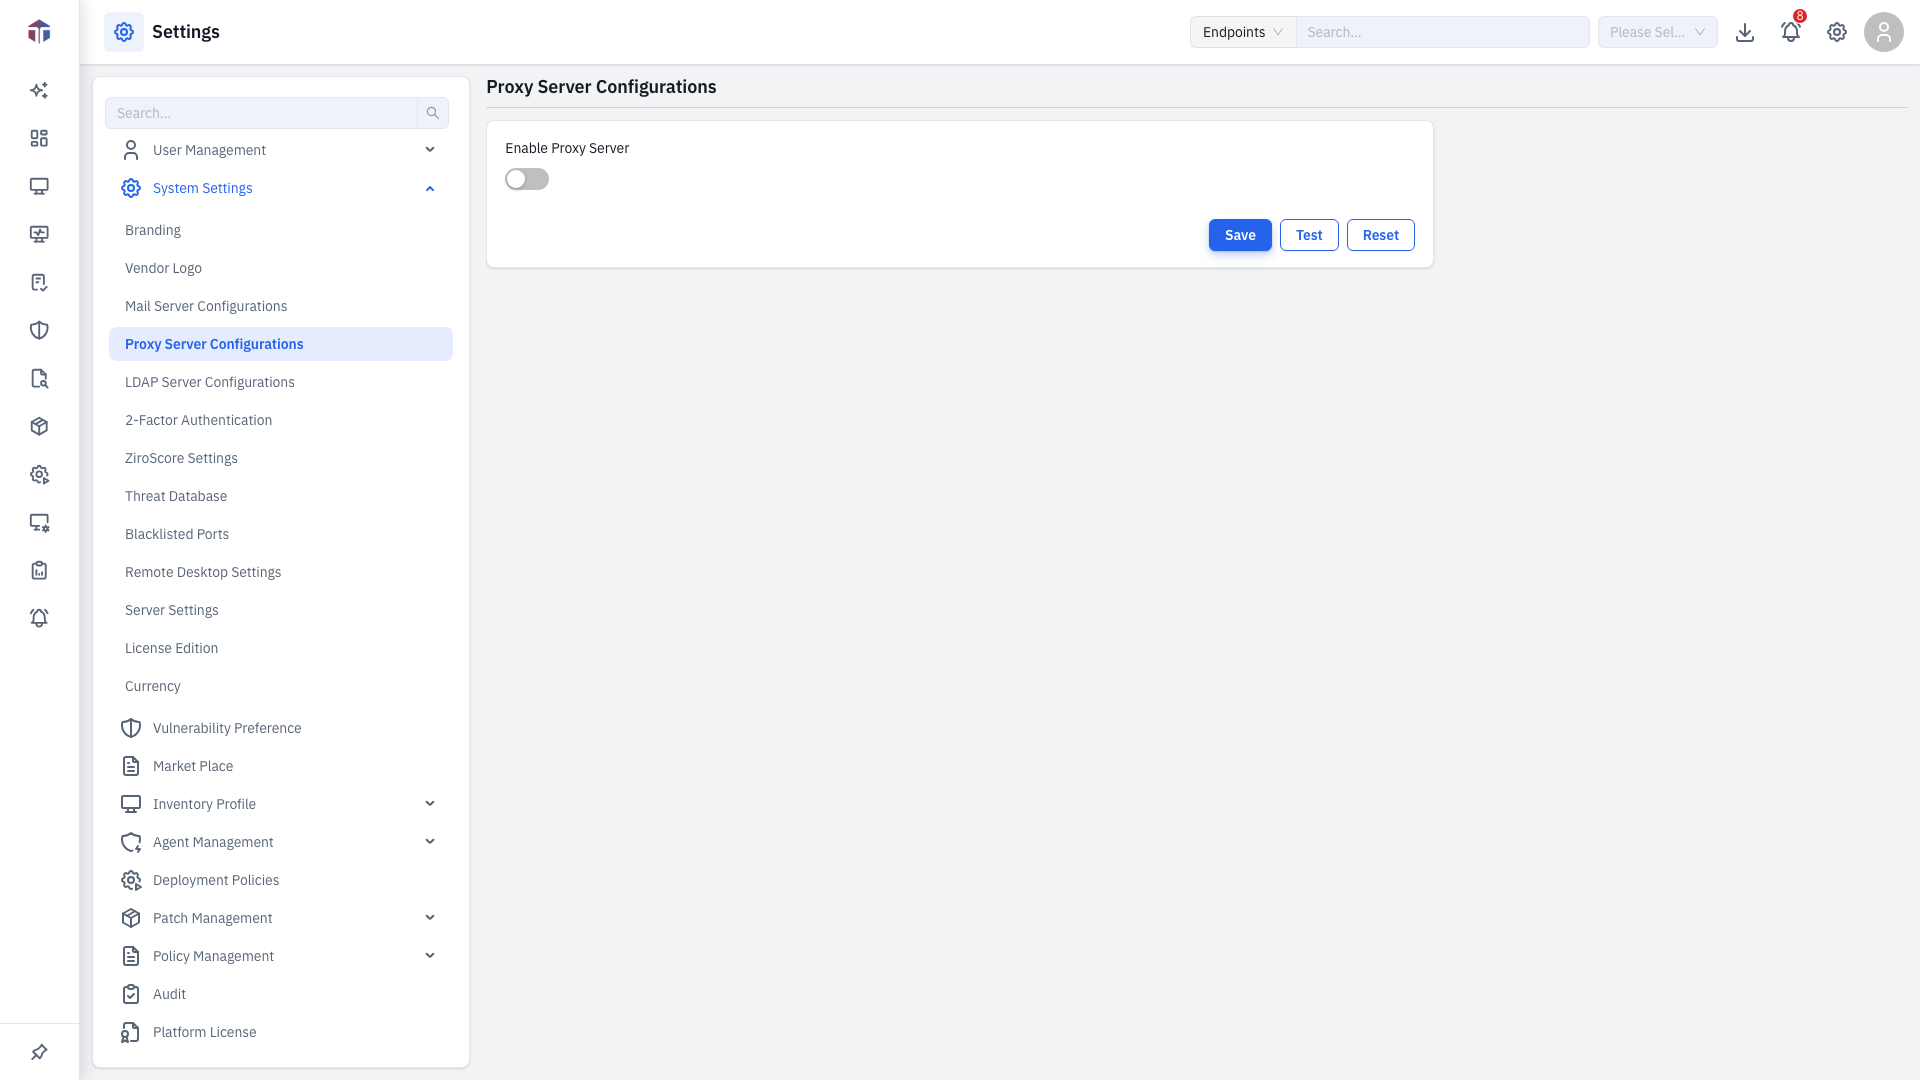The height and width of the screenshot is (1080, 1920).
Task: Open Vulnerability Preference label
Action: (x=227, y=728)
